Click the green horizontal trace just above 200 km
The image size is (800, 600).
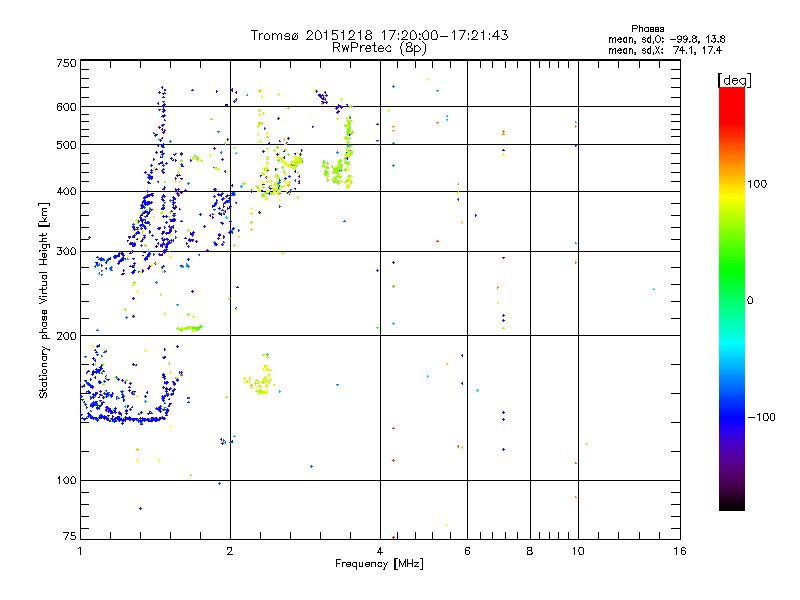pyautogui.click(x=189, y=328)
